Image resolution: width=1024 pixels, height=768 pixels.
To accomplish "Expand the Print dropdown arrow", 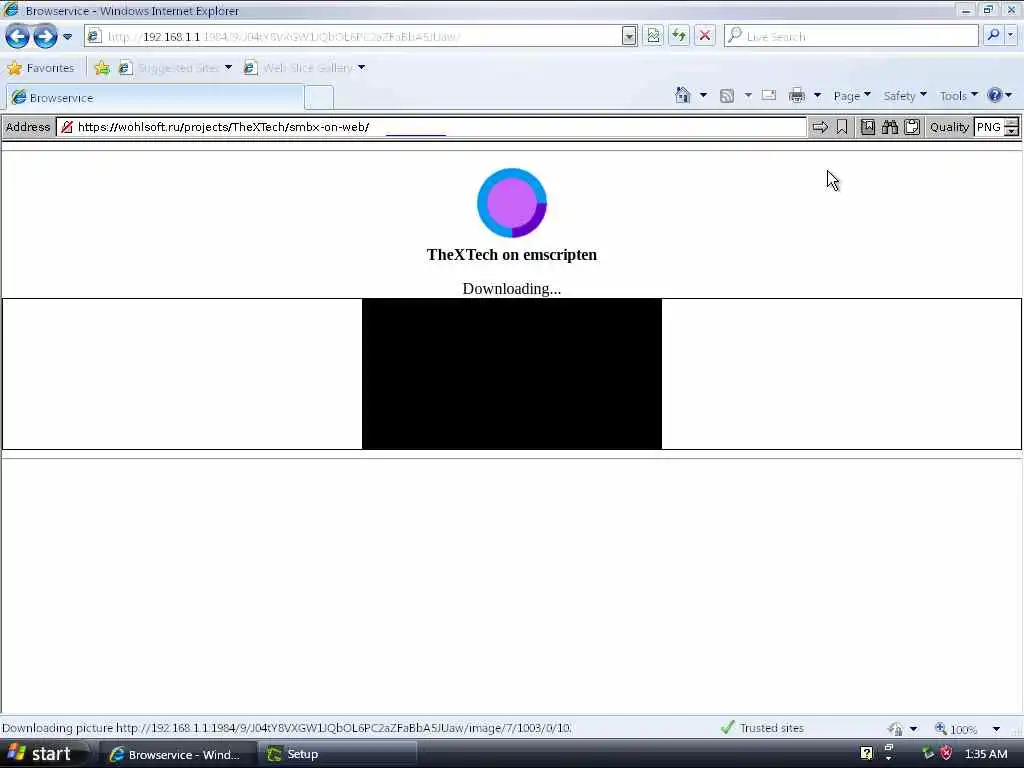I will point(817,96).
